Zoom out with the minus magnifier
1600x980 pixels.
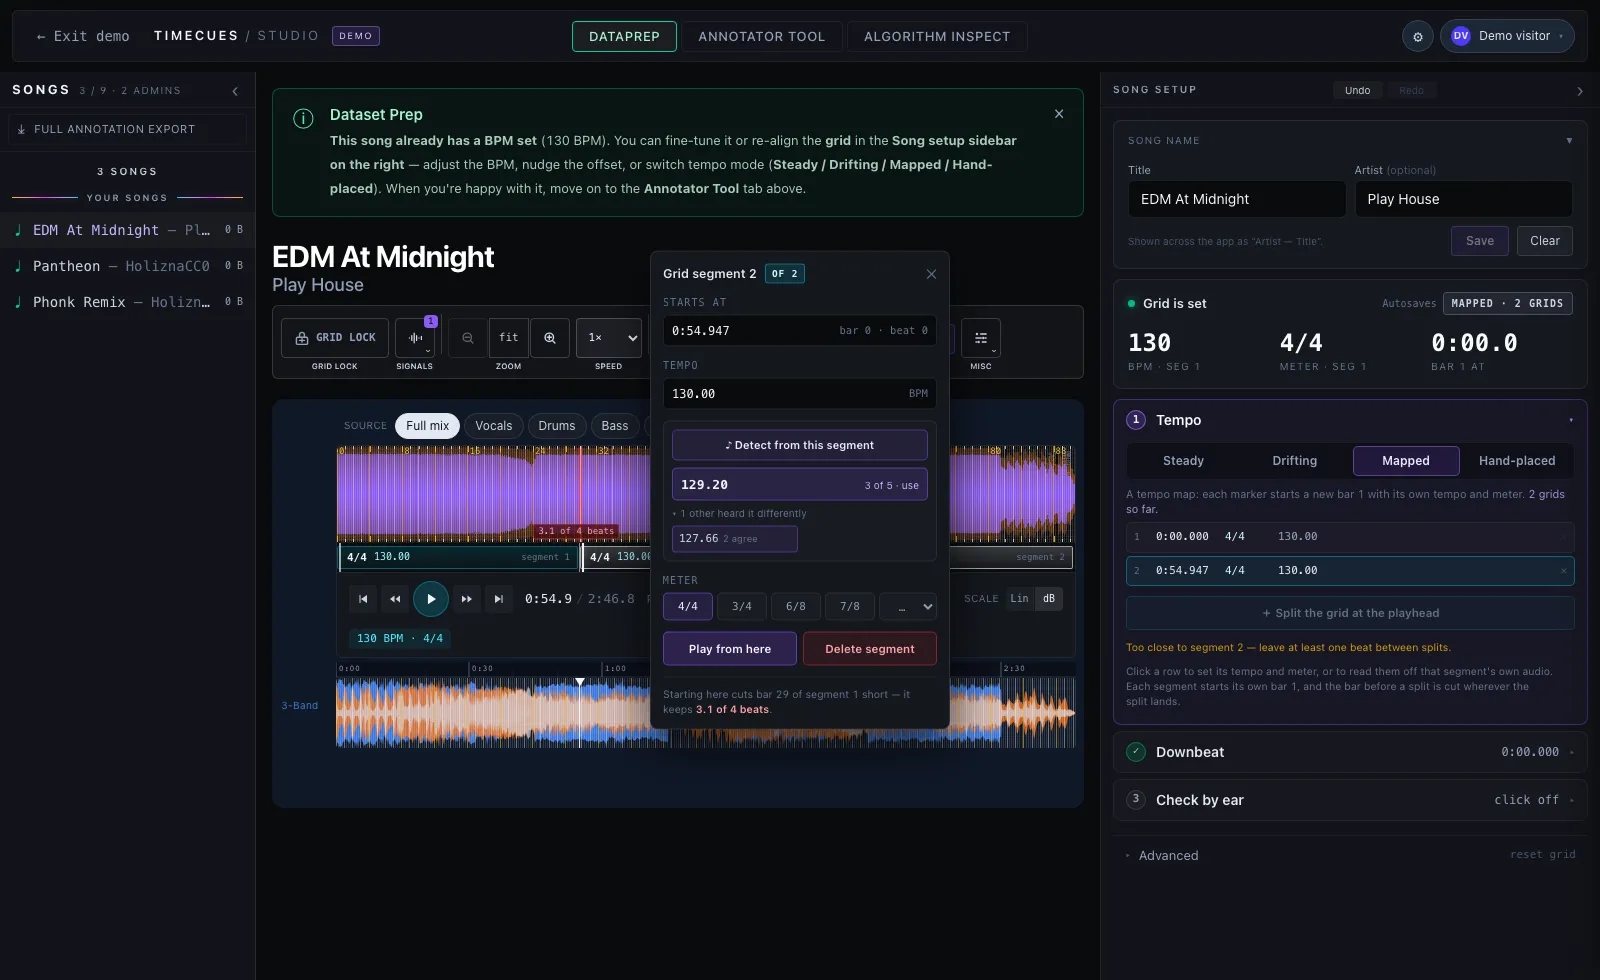pyautogui.click(x=468, y=338)
